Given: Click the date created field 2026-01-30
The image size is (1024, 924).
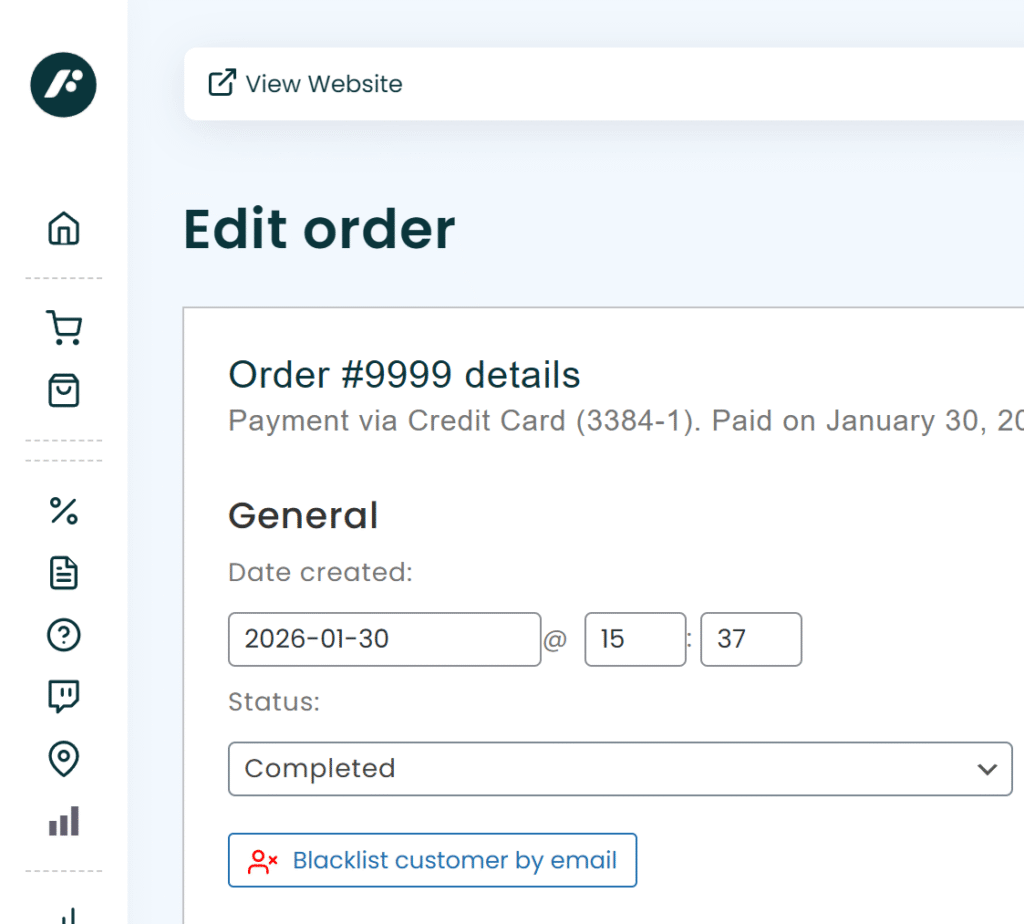Looking at the screenshot, I should coord(384,639).
